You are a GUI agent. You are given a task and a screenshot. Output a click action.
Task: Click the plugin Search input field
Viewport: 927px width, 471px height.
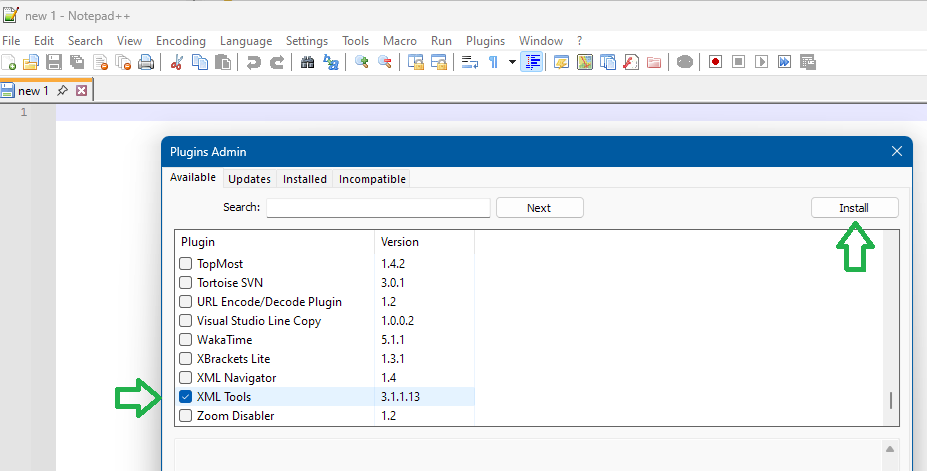point(378,208)
